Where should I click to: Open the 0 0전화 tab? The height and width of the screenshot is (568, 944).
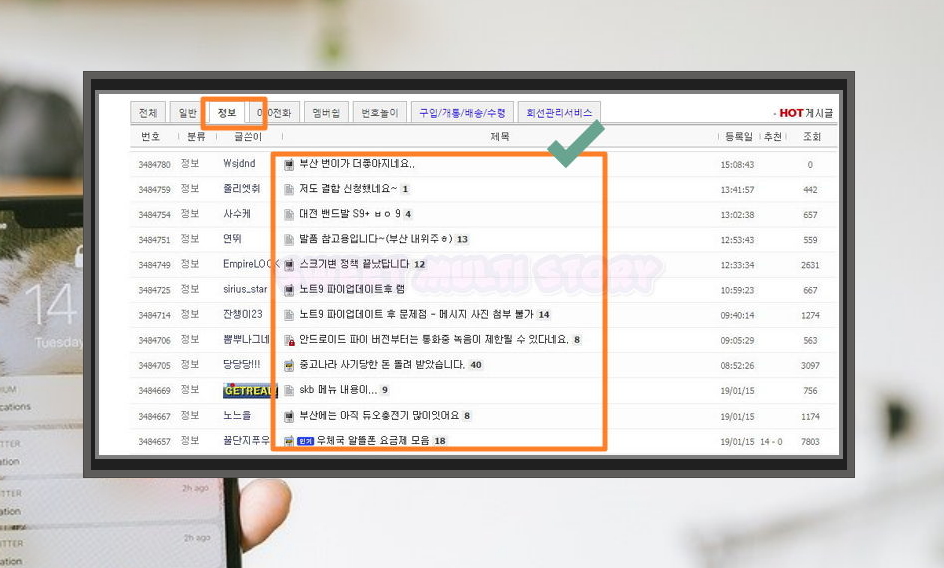tap(273, 113)
